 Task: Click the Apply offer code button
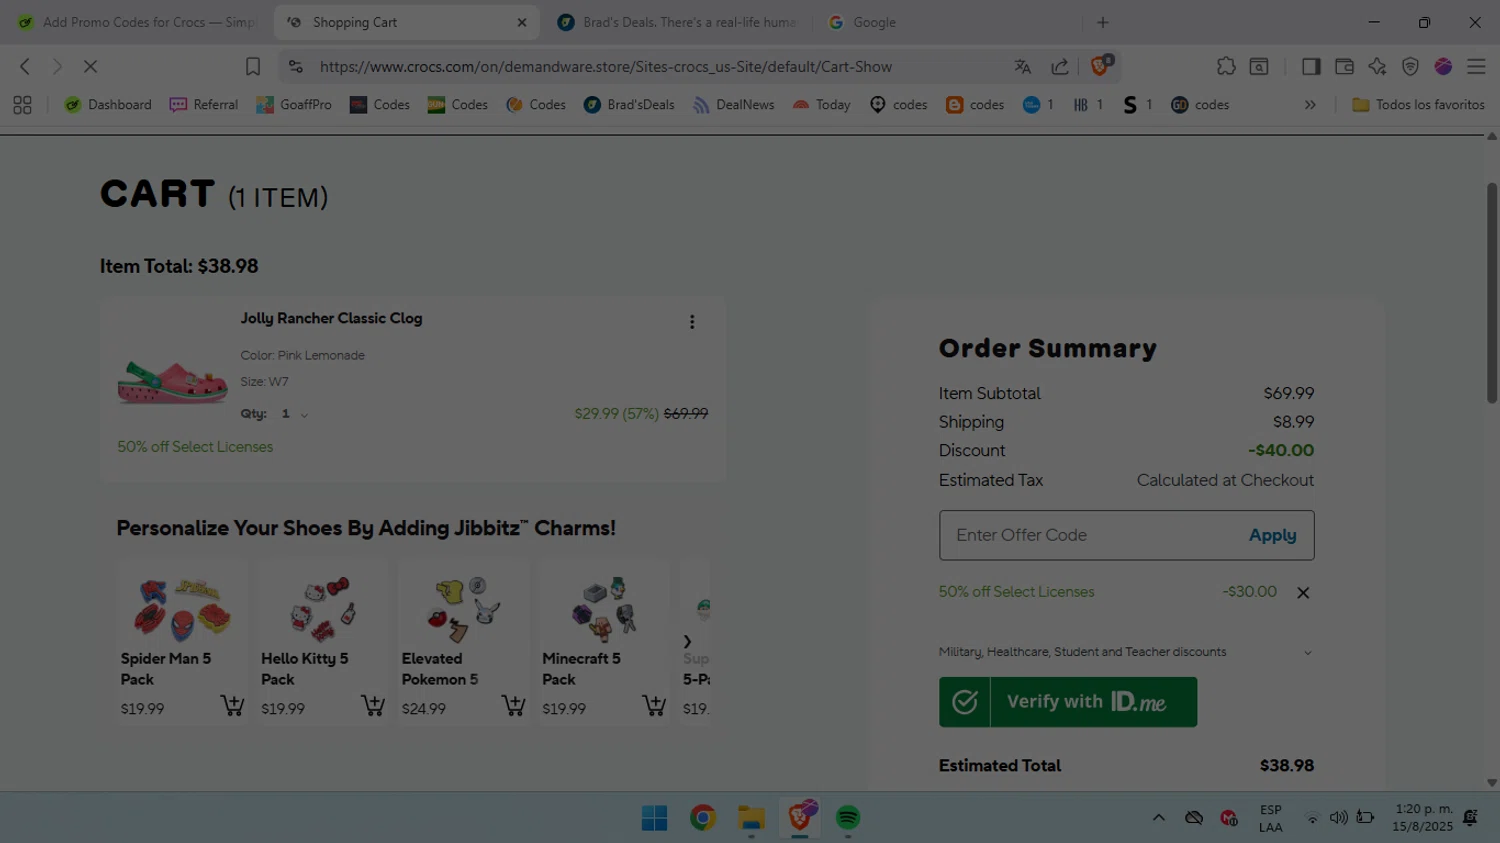[1272, 535]
